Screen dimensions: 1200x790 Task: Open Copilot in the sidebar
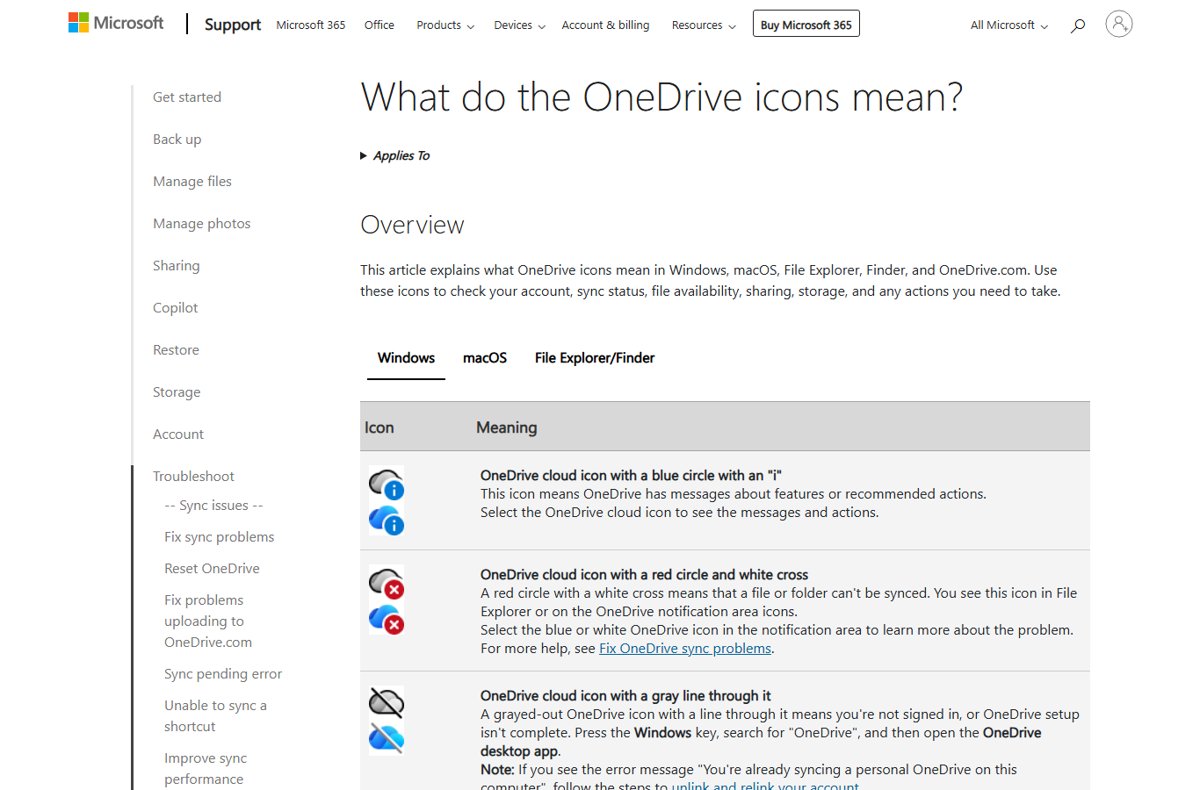[x=175, y=308]
